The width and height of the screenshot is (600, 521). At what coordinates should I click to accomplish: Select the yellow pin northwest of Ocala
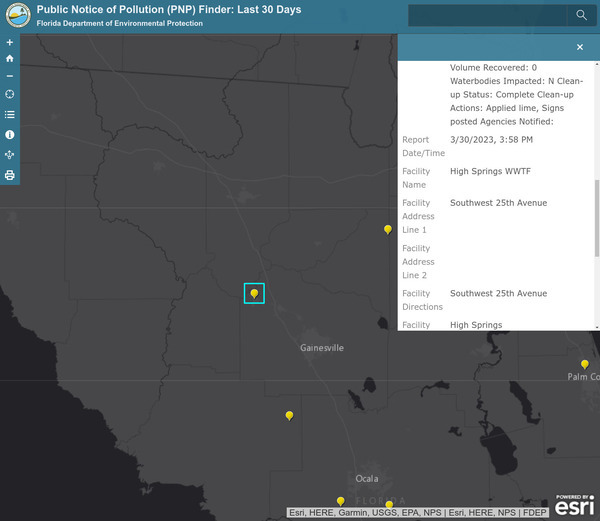click(289, 416)
